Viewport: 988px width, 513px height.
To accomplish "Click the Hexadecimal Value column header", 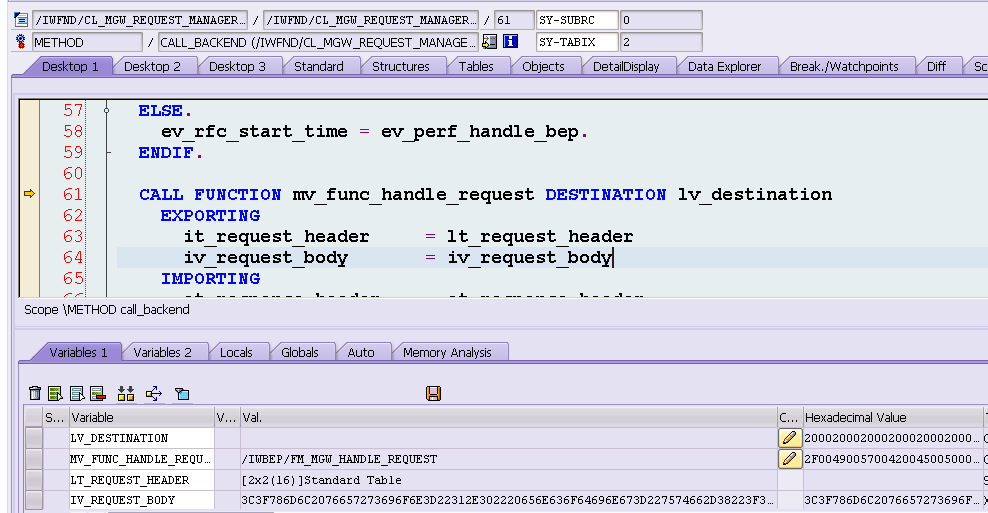I will (892, 417).
